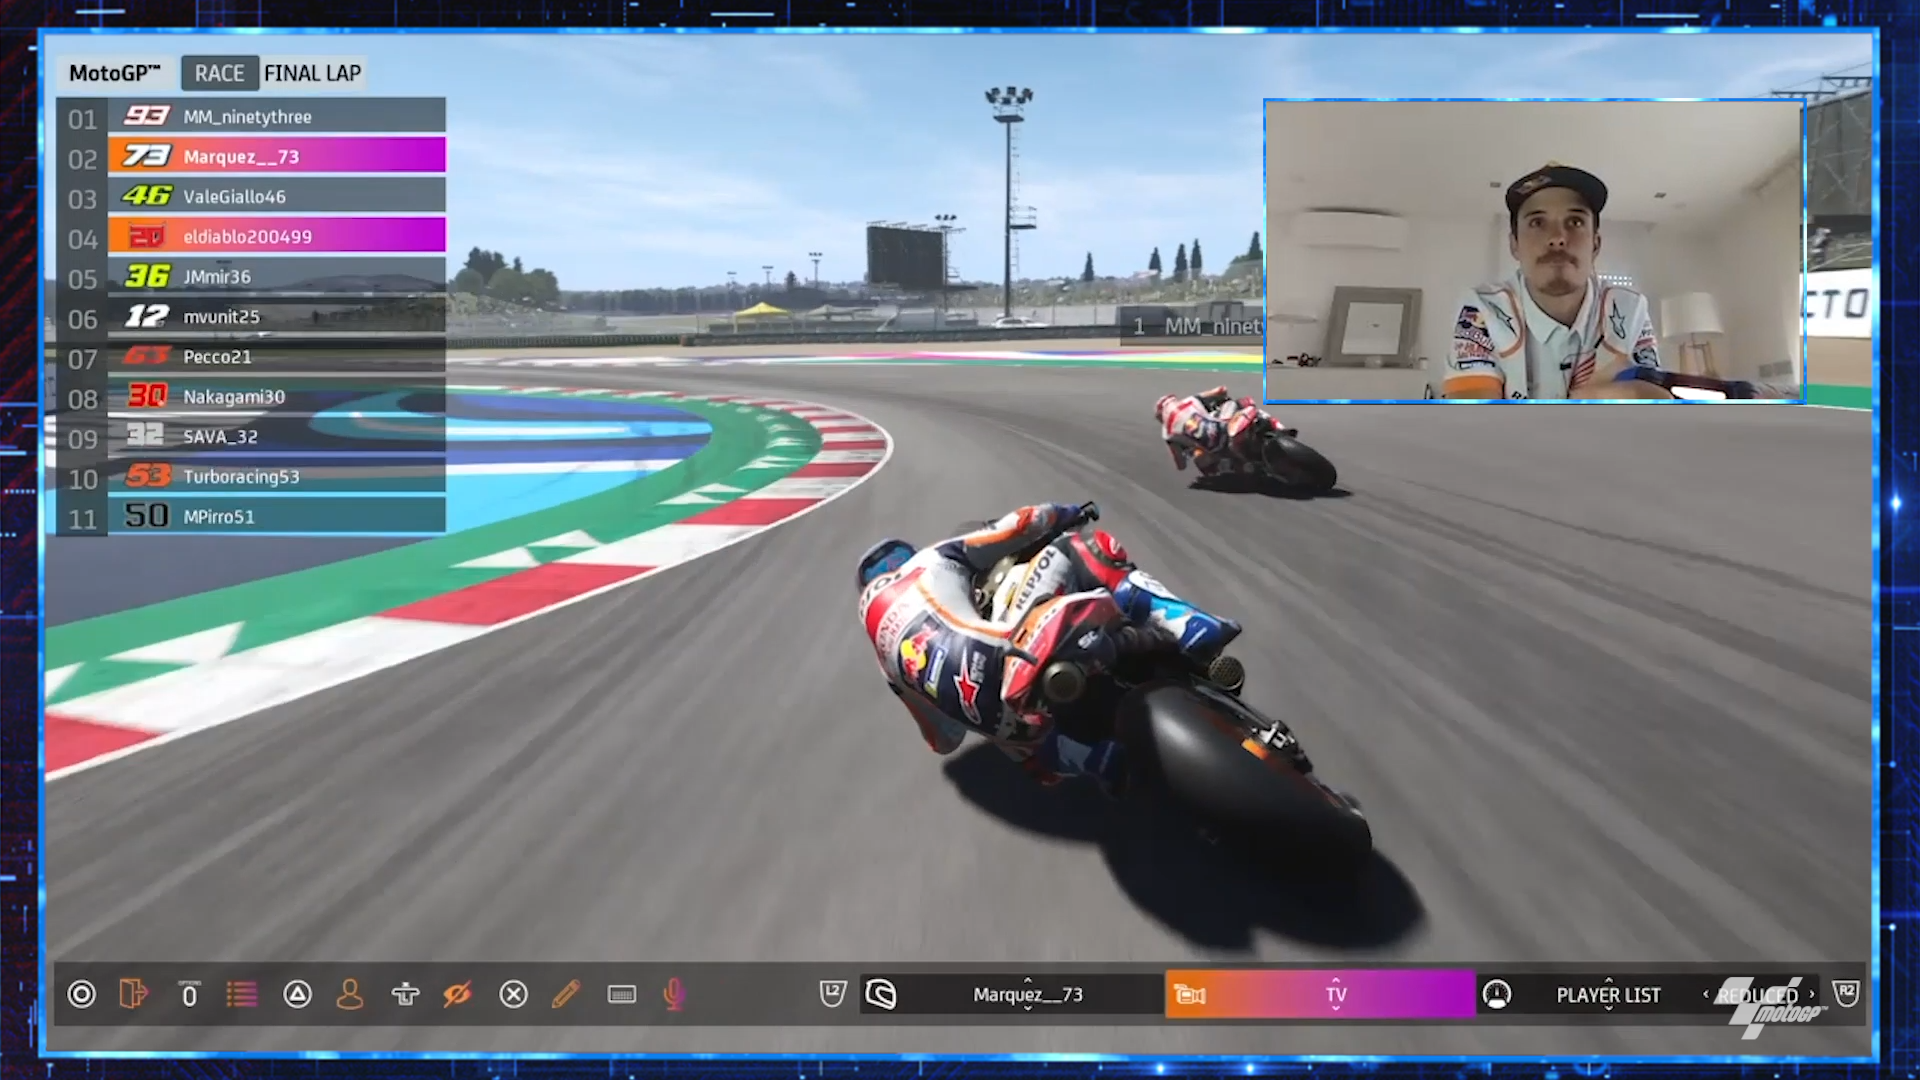Image resolution: width=1920 pixels, height=1080 pixels.
Task: Click the circled X cancel icon
Action: tap(513, 994)
